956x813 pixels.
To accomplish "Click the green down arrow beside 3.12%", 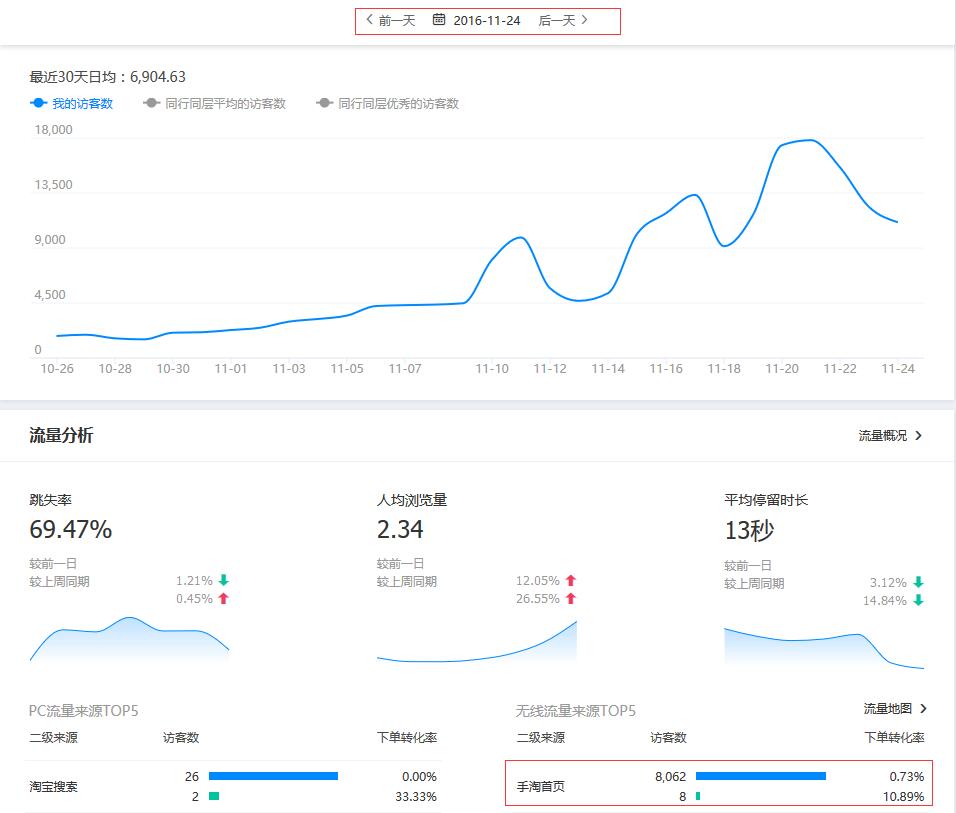I will point(917,581).
